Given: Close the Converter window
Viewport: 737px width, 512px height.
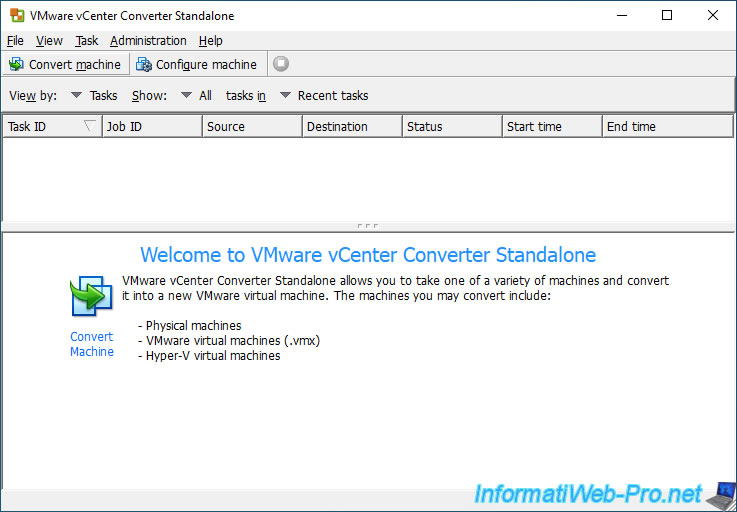Looking at the screenshot, I should coord(713,16).
